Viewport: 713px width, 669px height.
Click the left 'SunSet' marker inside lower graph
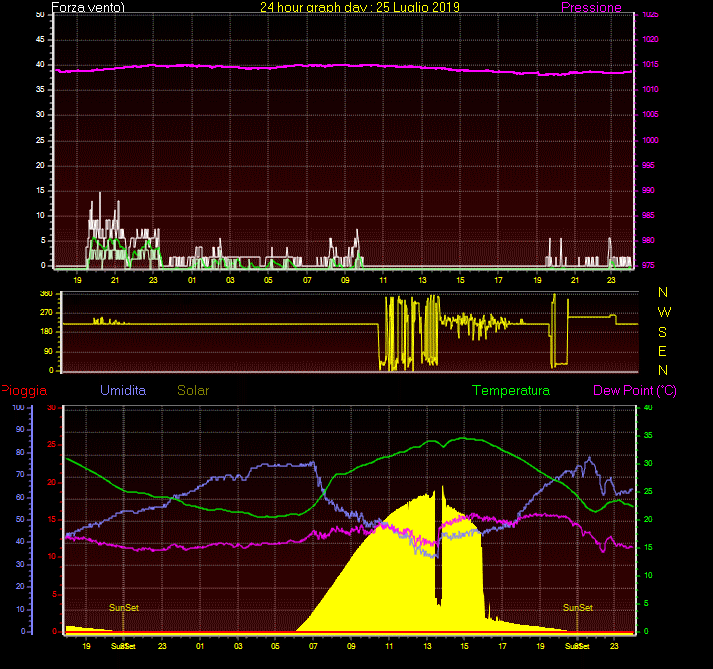click(x=124, y=608)
